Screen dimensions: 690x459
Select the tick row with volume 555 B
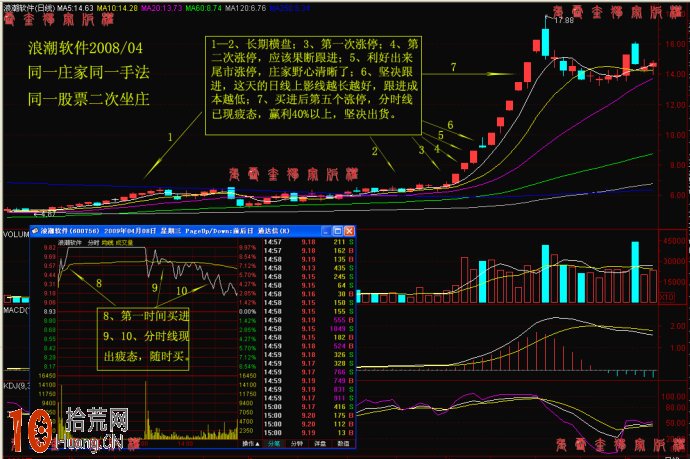click(x=308, y=320)
